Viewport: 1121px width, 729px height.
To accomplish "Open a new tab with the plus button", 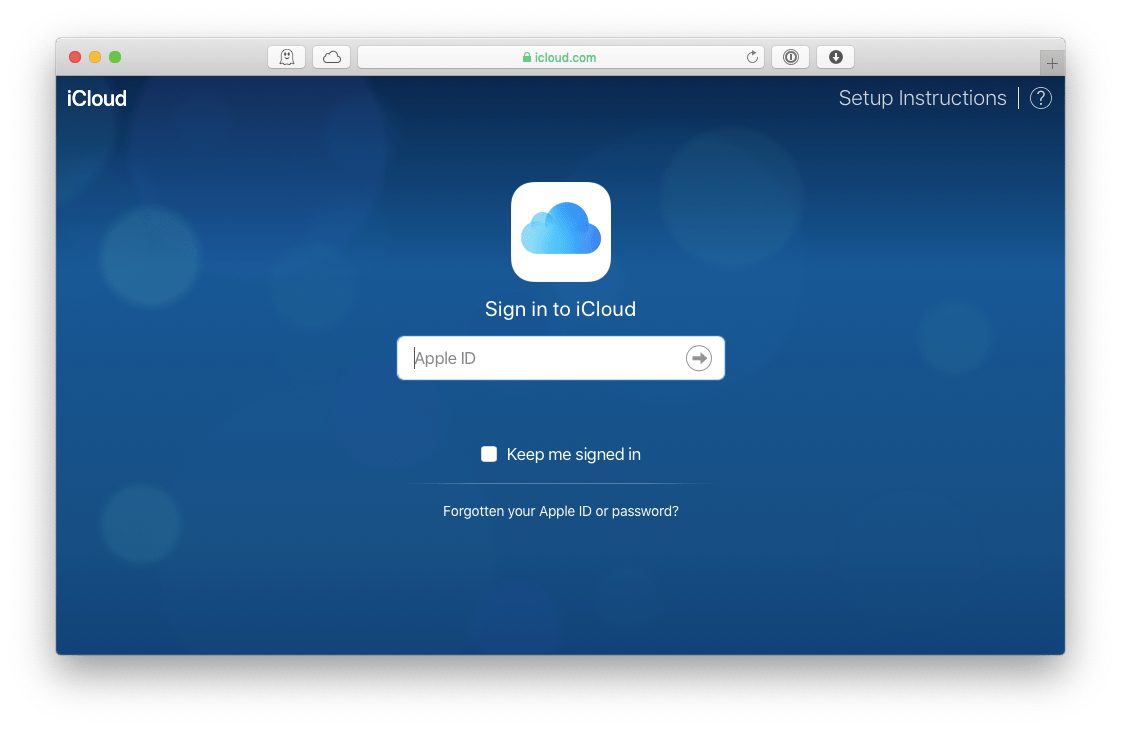I will [x=1051, y=61].
